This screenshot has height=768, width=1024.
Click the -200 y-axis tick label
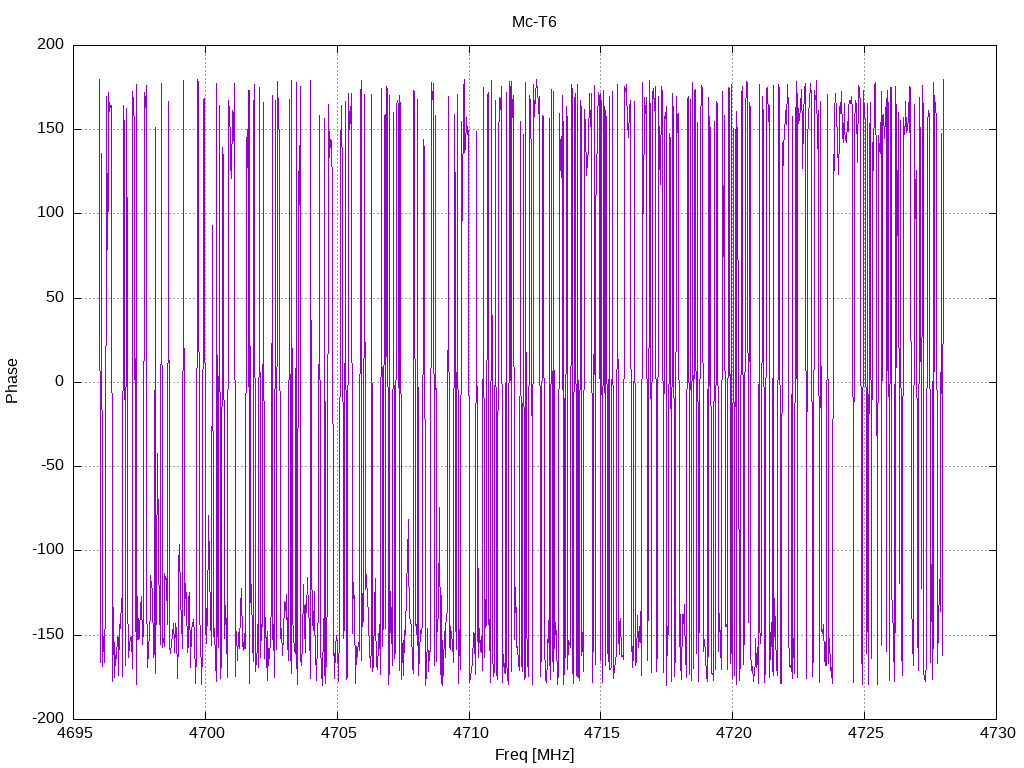point(48,718)
